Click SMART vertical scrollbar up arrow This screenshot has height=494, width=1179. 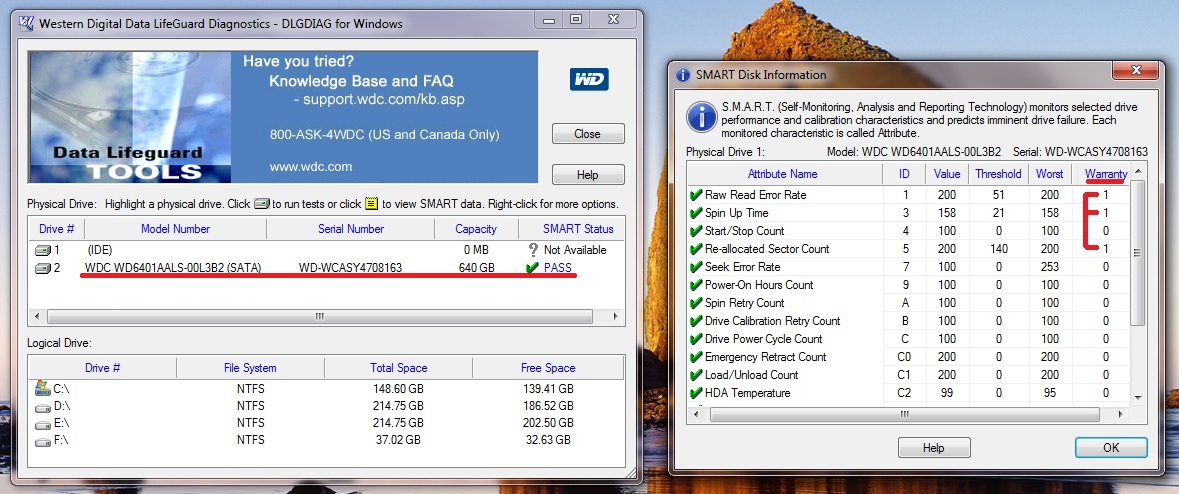point(1138,172)
